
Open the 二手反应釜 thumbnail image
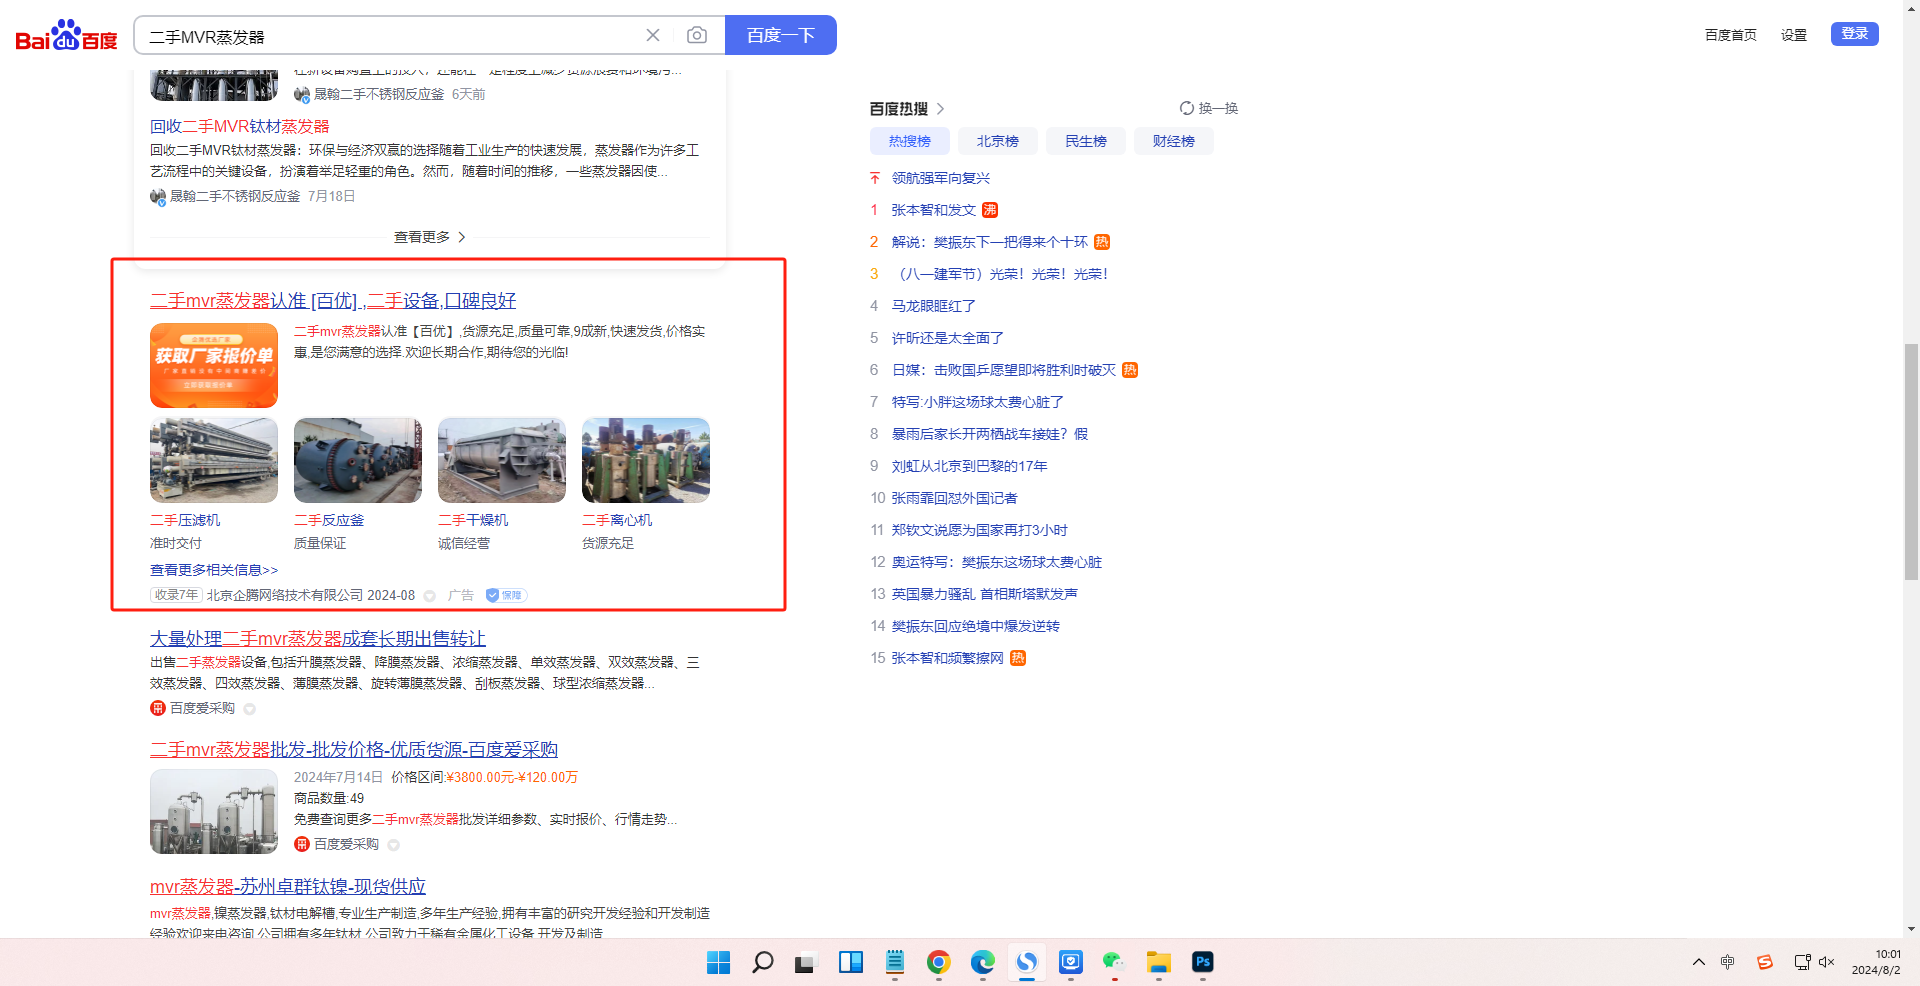[x=358, y=460]
